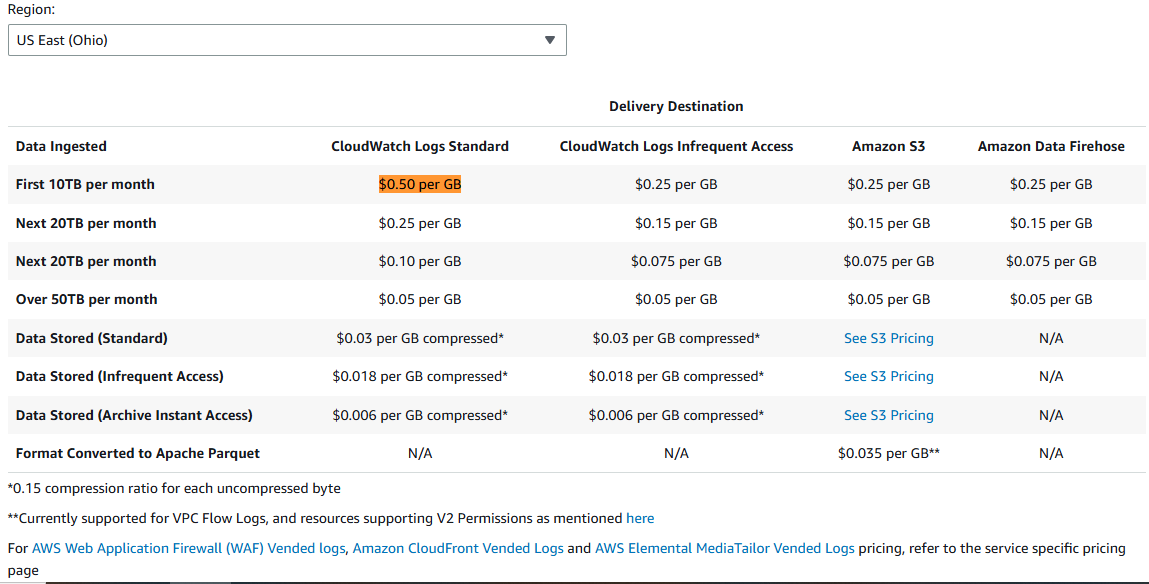This screenshot has width=1149, height=584.
Task: Select the Format Converted to Apache Parquet label
Action: coord(138,453)
